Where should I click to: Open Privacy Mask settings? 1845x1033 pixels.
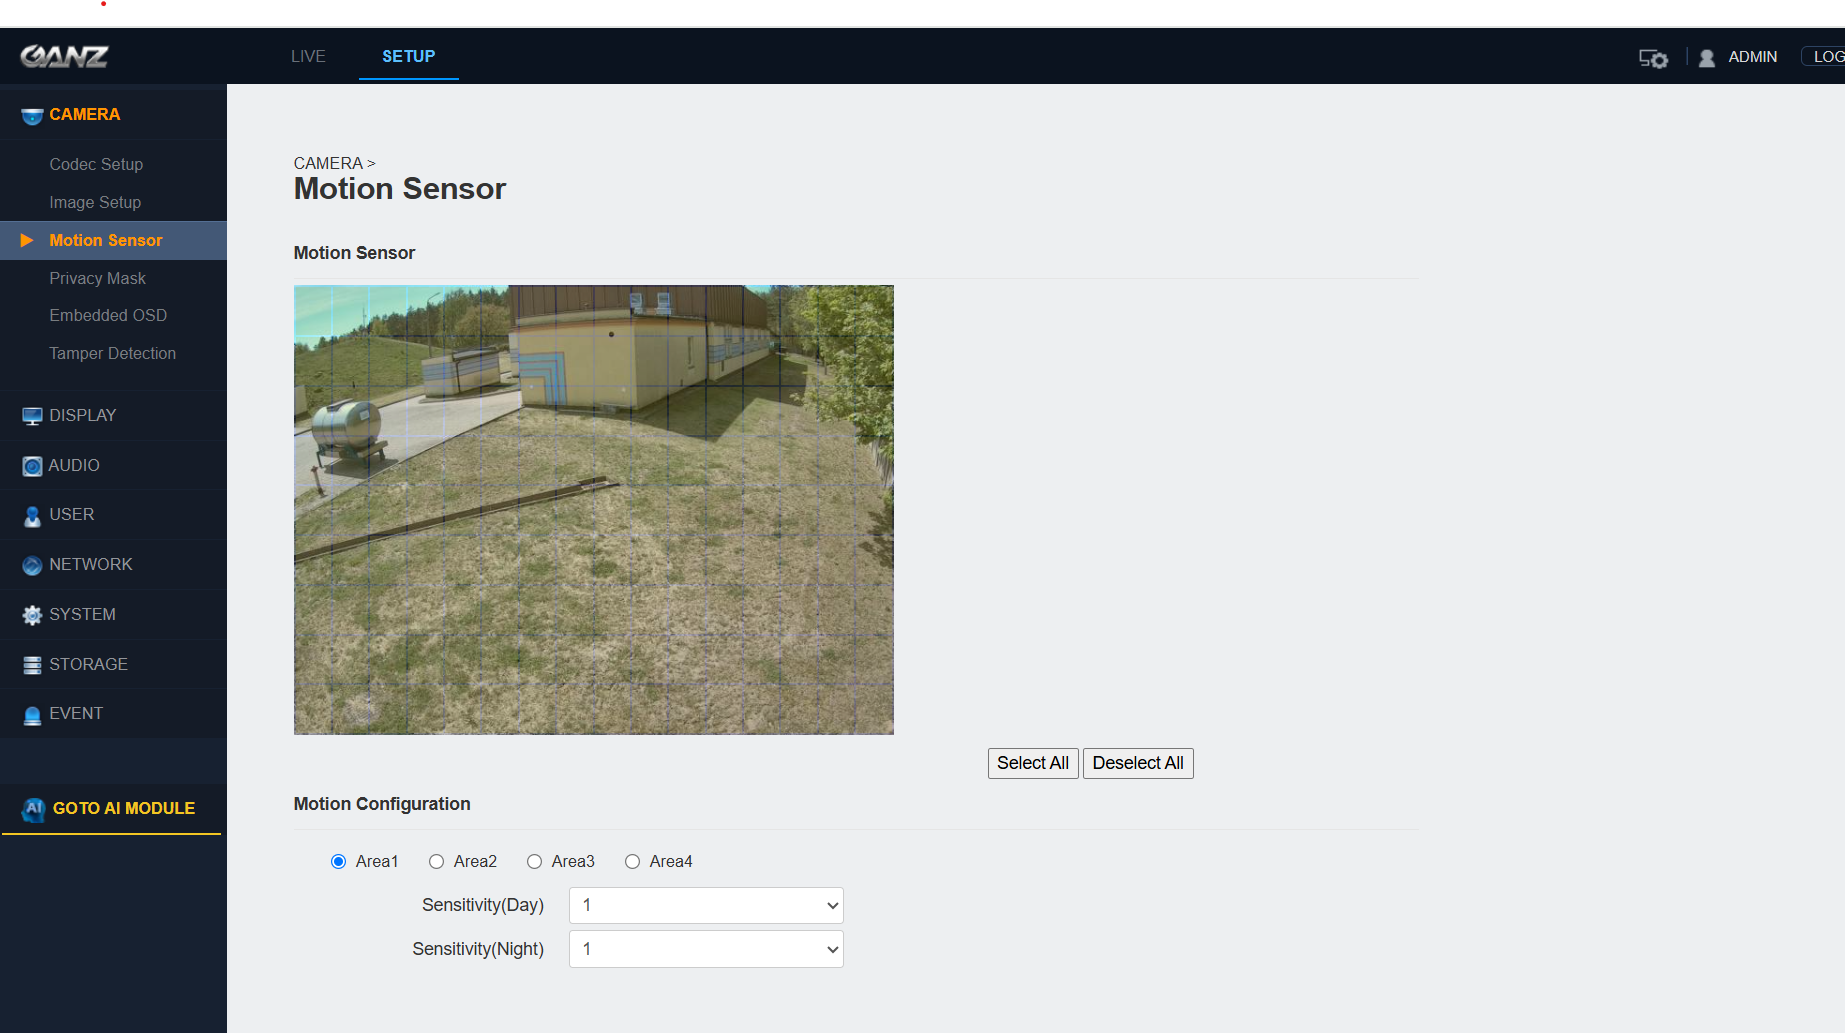point(97,278)
